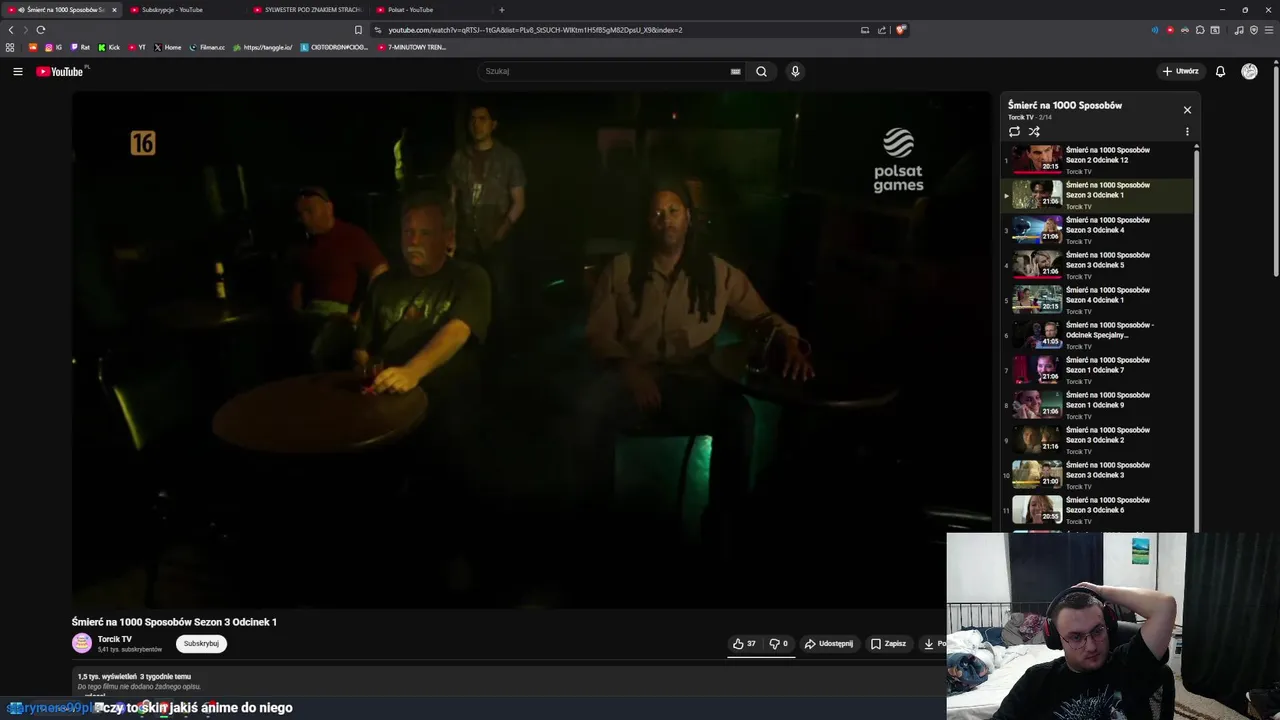This screenshot has height=720, width=1280.
Task: Open the Rat bookmark
Action: 80,47
